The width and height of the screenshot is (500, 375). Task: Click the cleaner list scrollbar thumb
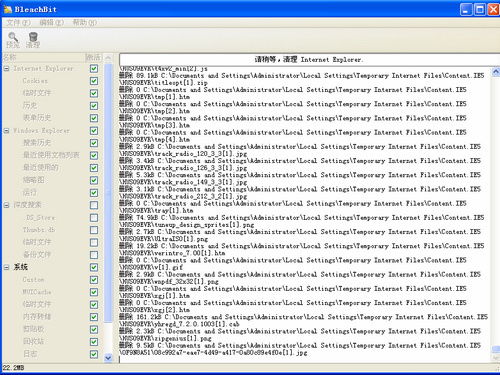point(108,193)
